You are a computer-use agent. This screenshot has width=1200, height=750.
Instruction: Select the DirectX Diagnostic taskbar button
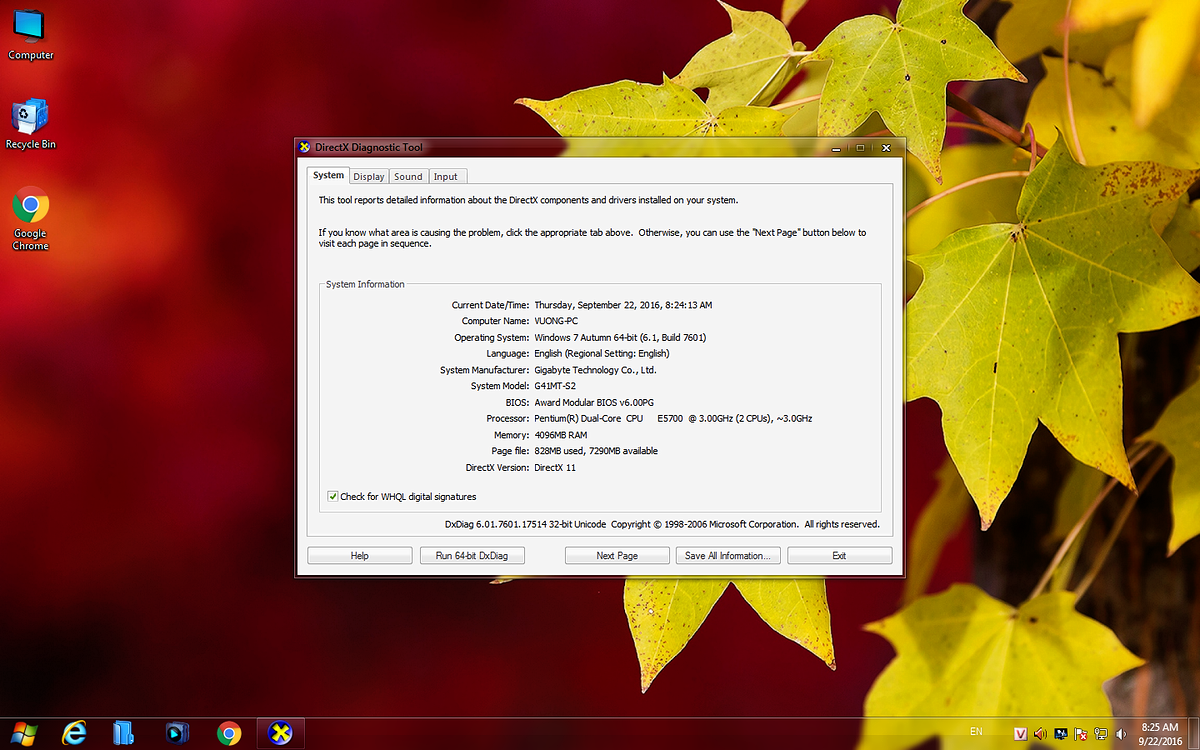[x=281, y=733]
